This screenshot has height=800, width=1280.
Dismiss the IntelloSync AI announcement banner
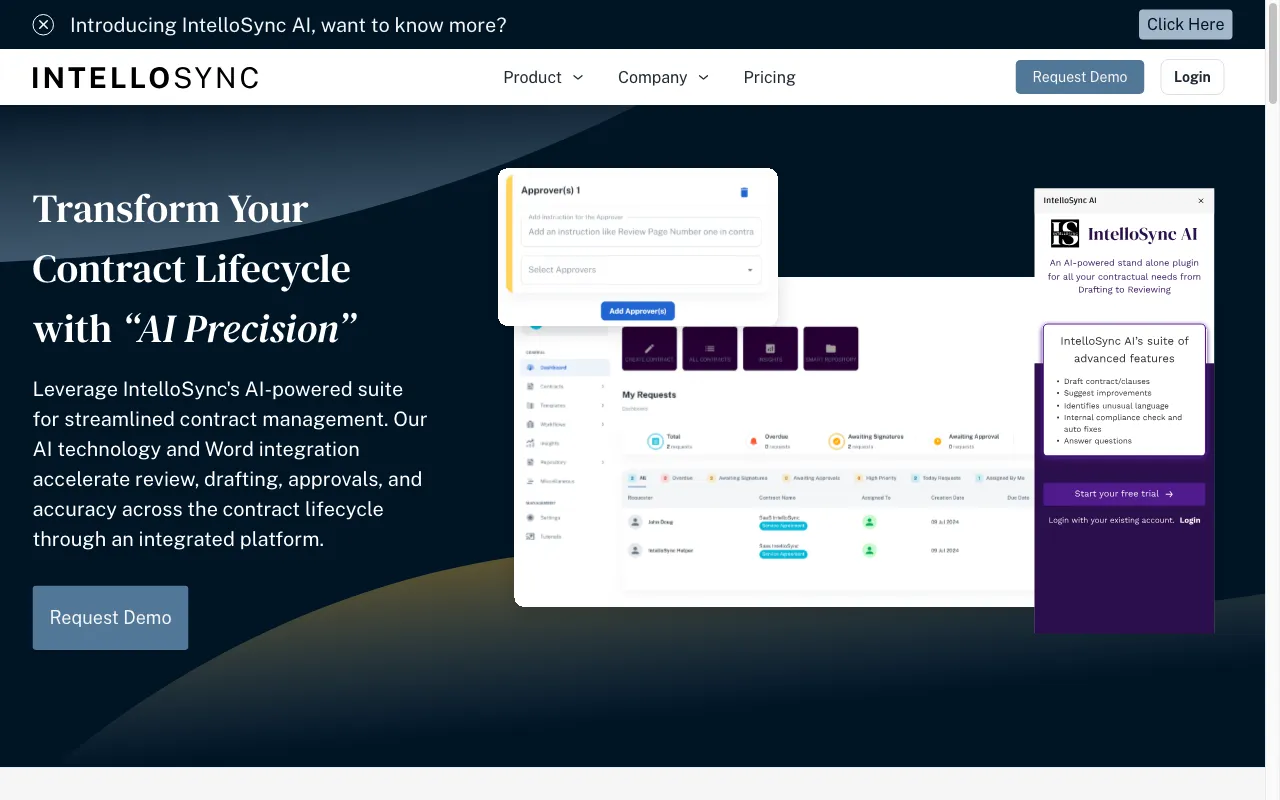pyautogui.click(x=43, y=25)
